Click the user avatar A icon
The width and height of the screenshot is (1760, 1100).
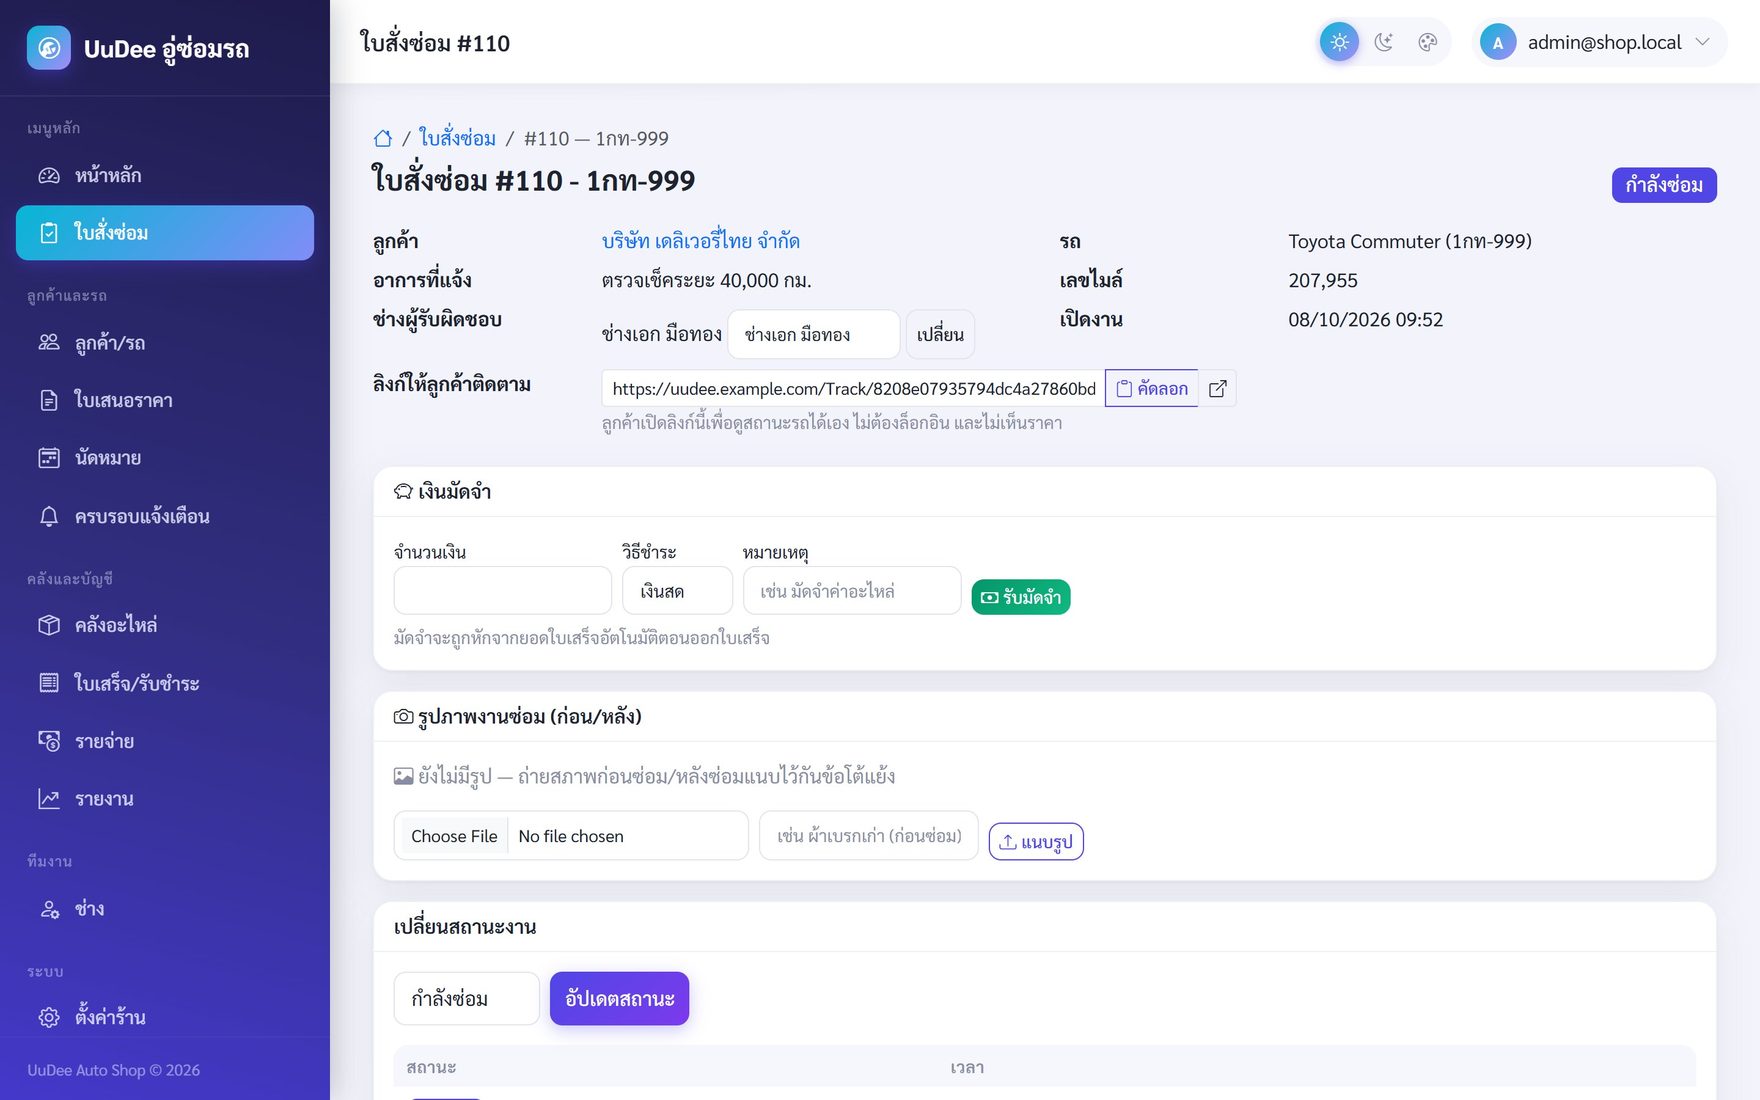[x=1497, y=43]
